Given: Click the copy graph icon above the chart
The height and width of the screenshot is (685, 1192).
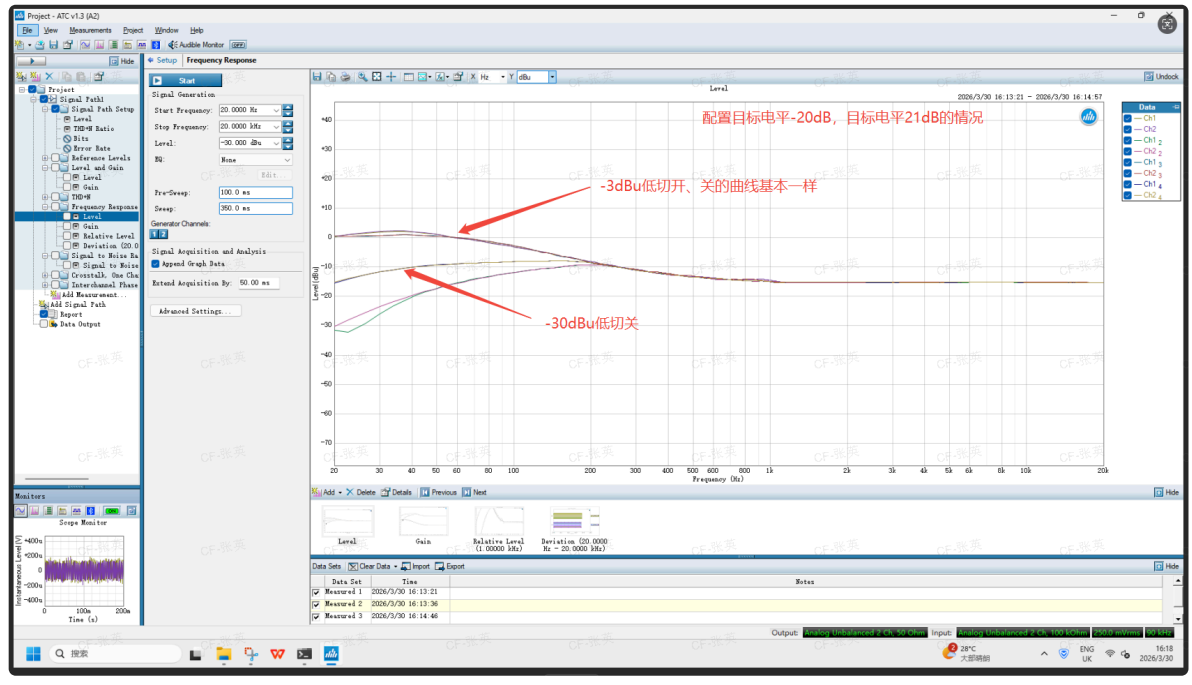Looking at the screenshot, I should pyautogui.click(x=331, y=77).
